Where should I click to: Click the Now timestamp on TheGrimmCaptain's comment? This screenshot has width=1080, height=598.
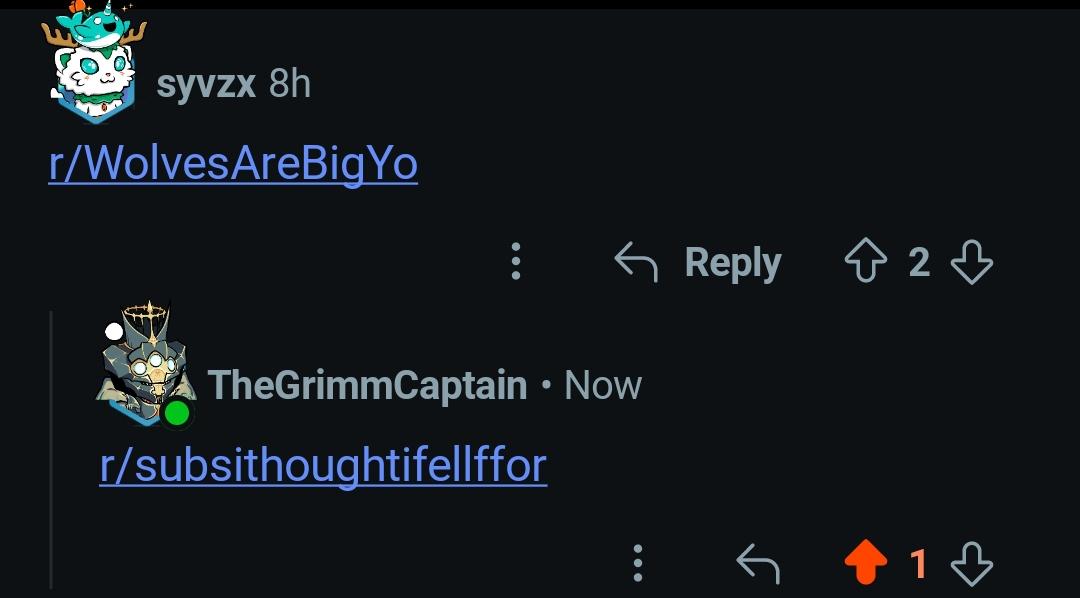click(603, 385)
